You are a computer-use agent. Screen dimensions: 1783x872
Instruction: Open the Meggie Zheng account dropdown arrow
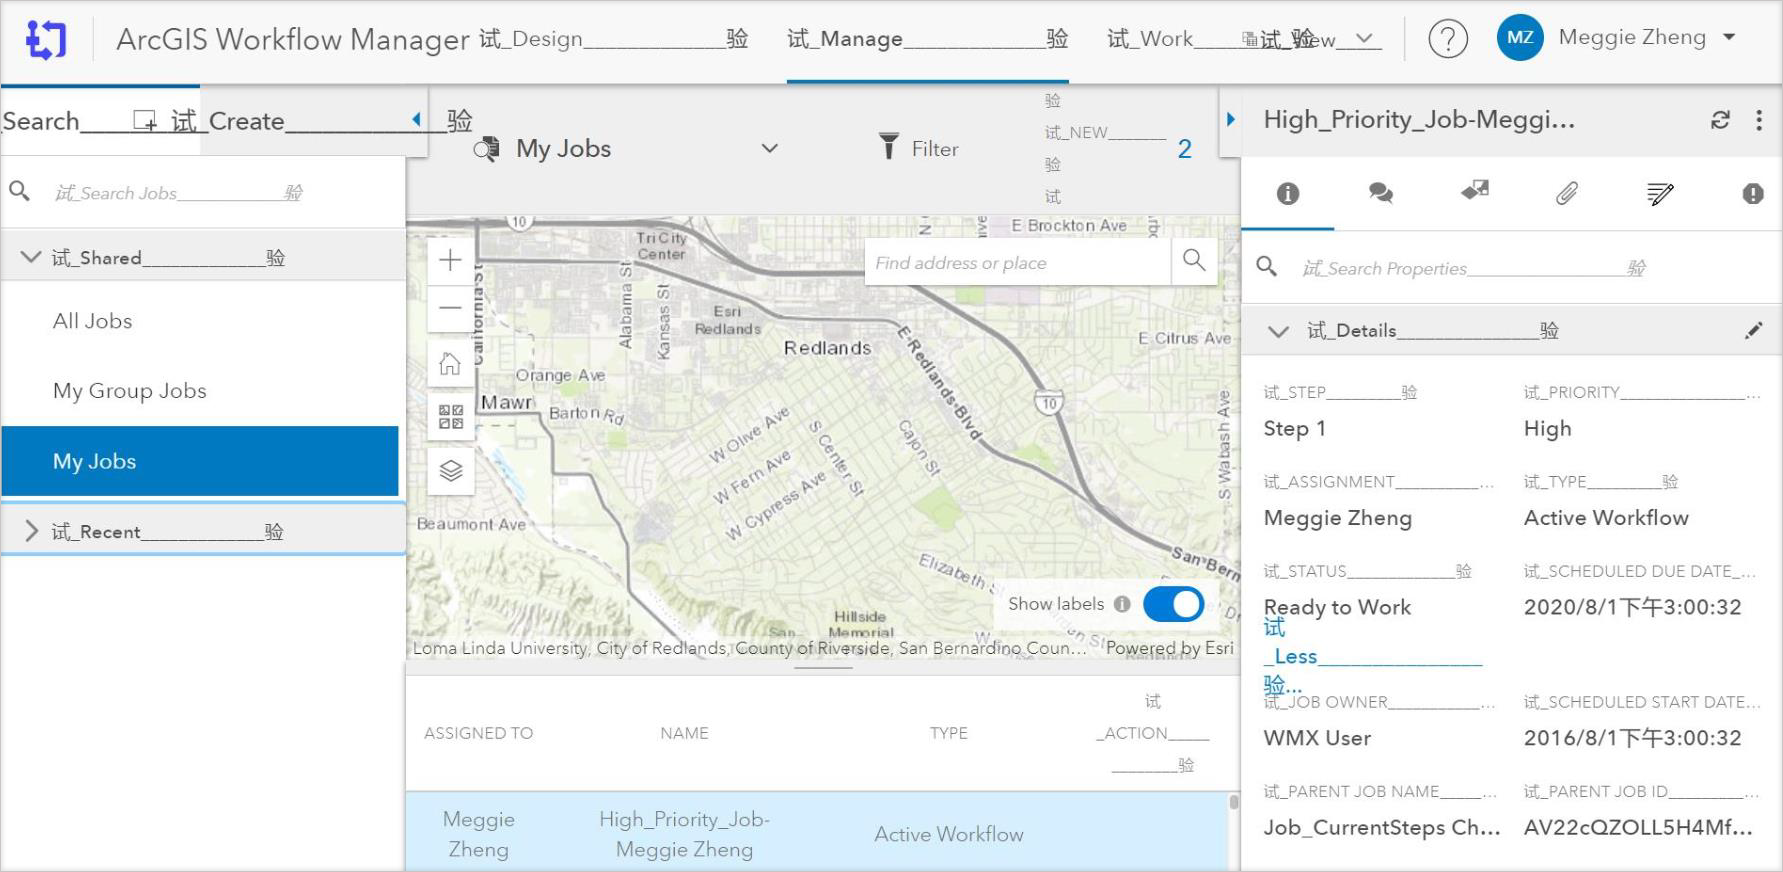1728,38
